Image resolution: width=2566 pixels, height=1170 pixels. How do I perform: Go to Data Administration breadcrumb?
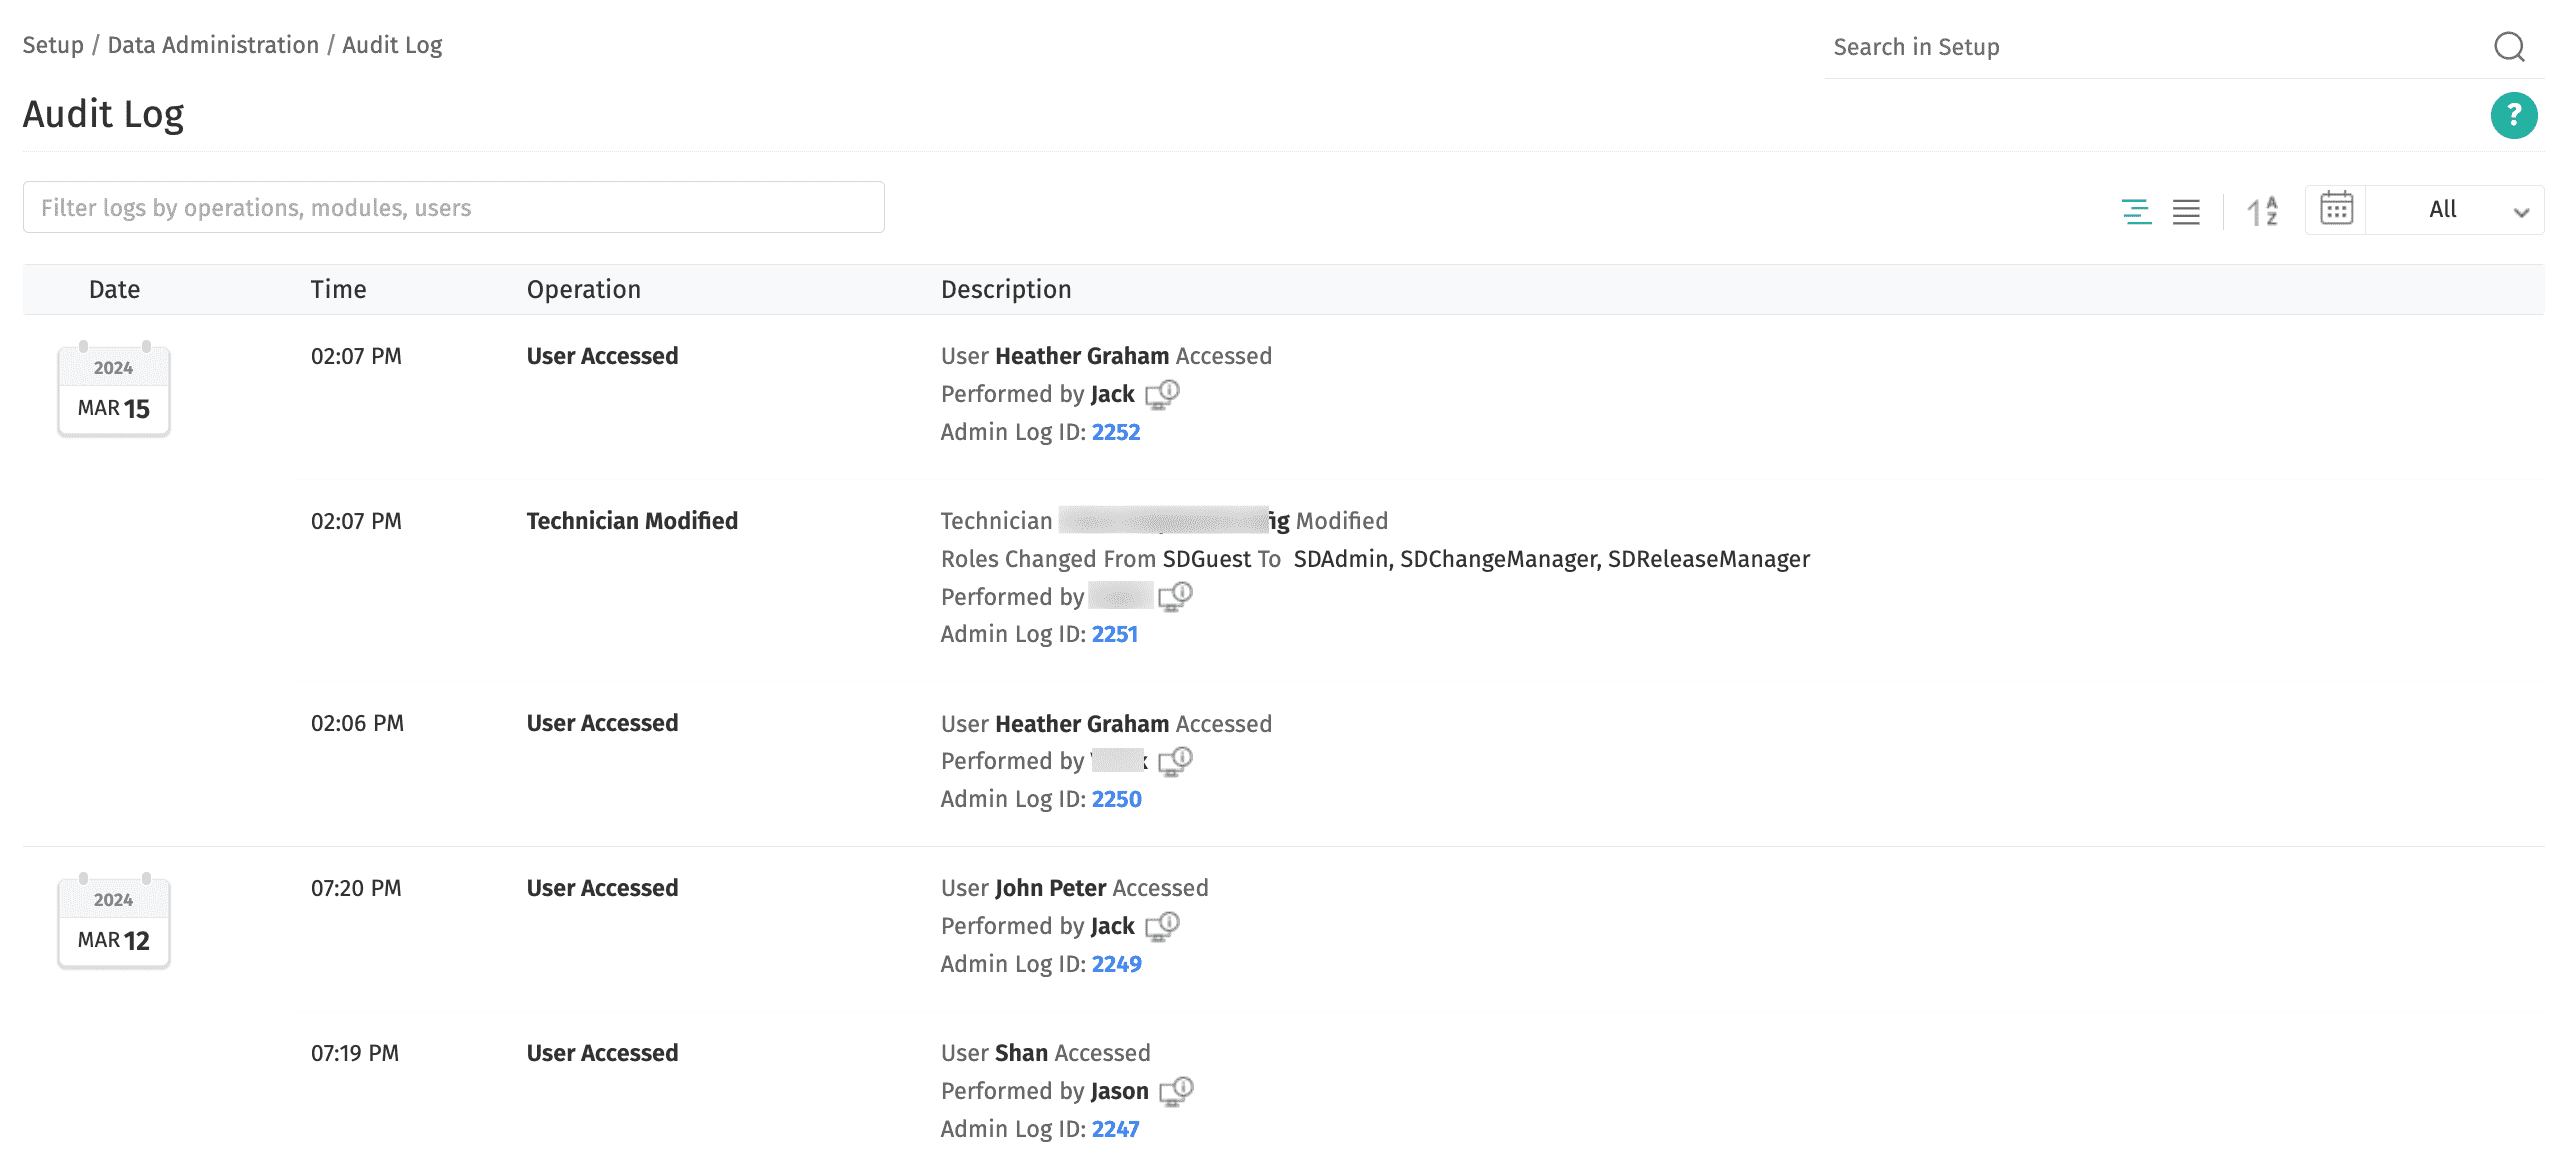[213, 45]
